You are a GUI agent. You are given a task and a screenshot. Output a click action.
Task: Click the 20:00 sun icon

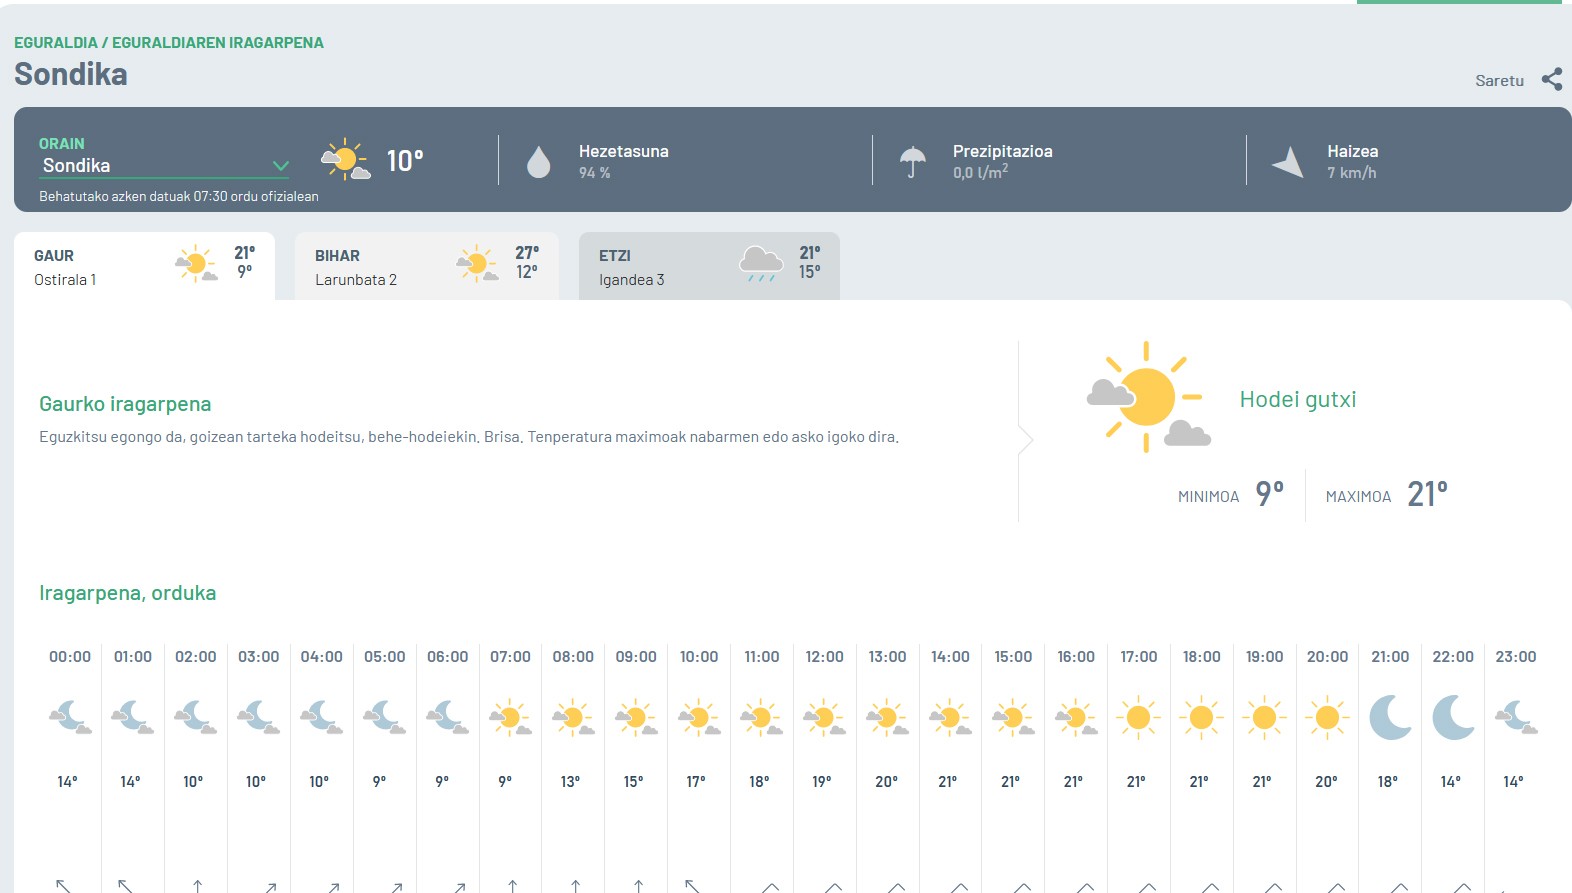pos(1327,717)
